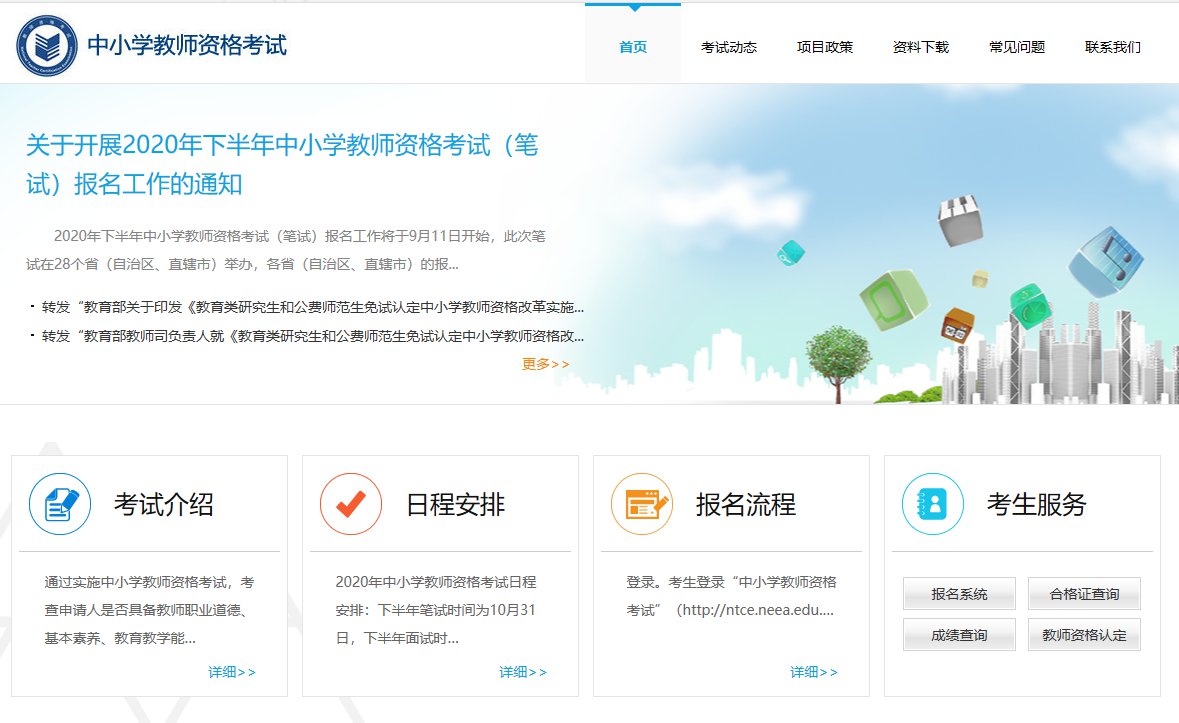Open the 首页 navigation tab
1179x723 pixels.
tap(633, 47)
